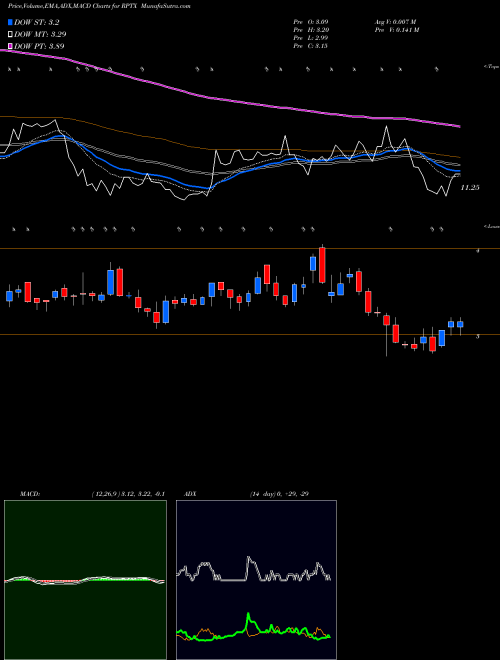Click the 'Pre C: 3.15' value
500x660 pixels.
(x=311, y=46)
